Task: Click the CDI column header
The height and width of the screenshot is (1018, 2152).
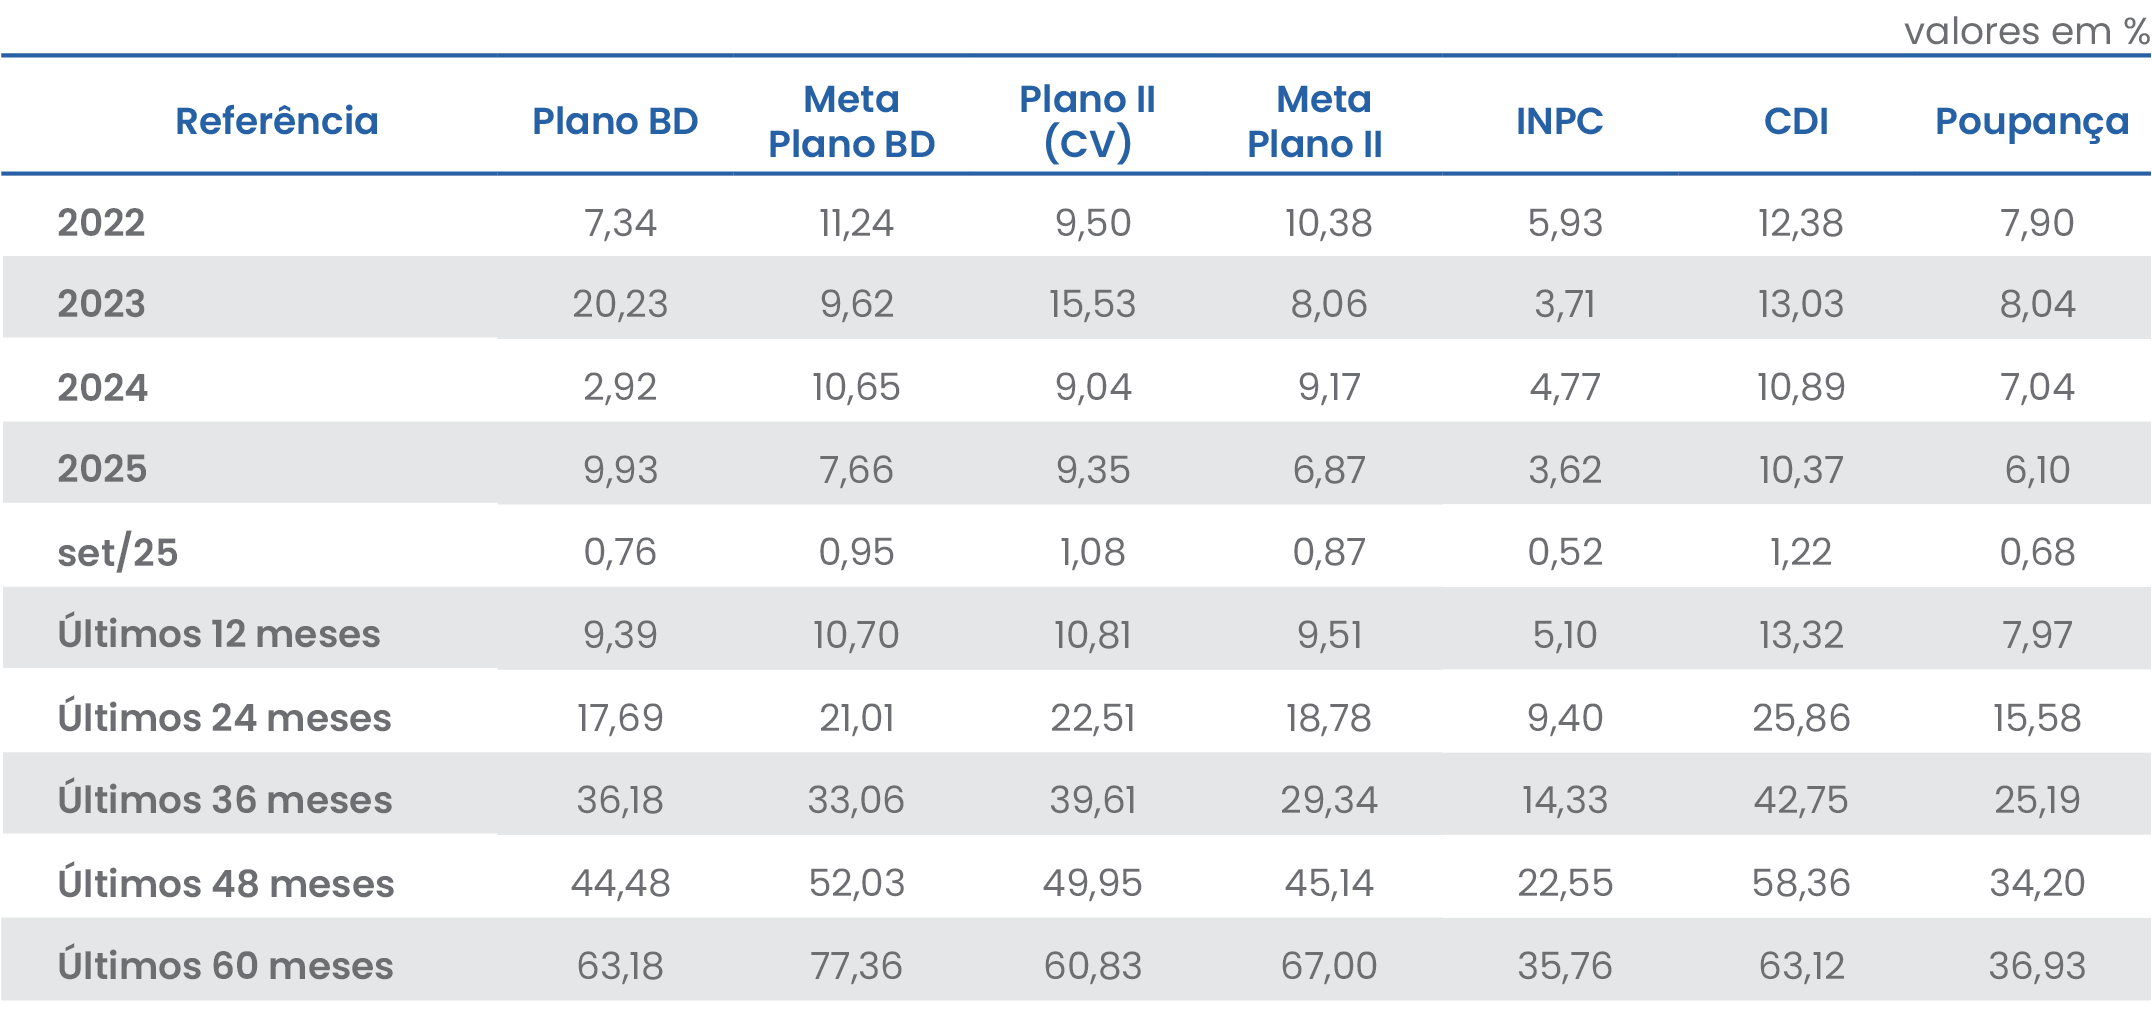Action: tap(1796, 121)
